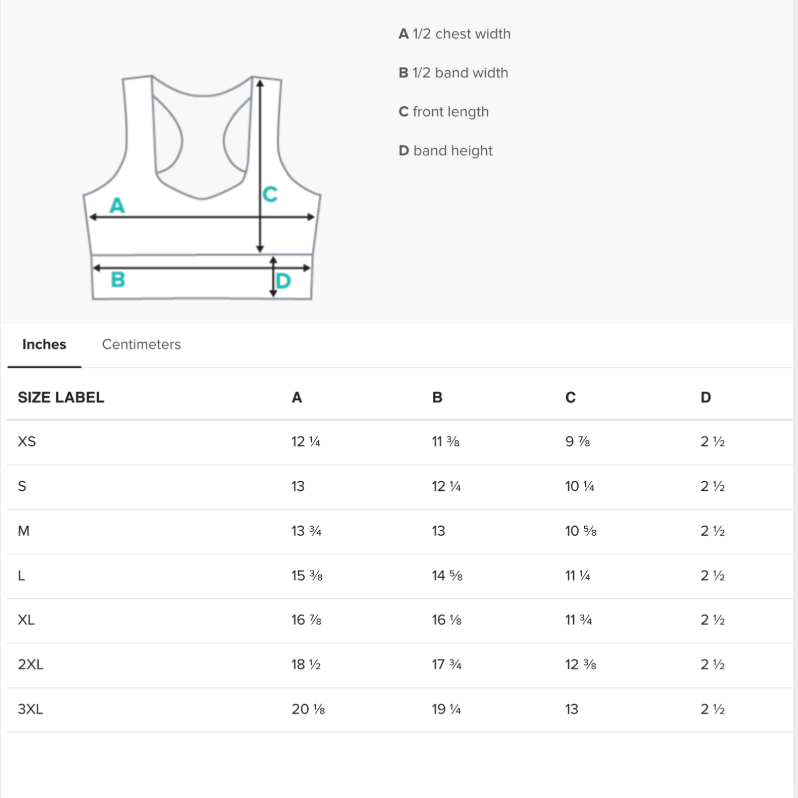
Task: Click the M row band width value 13
Action: 438,531
